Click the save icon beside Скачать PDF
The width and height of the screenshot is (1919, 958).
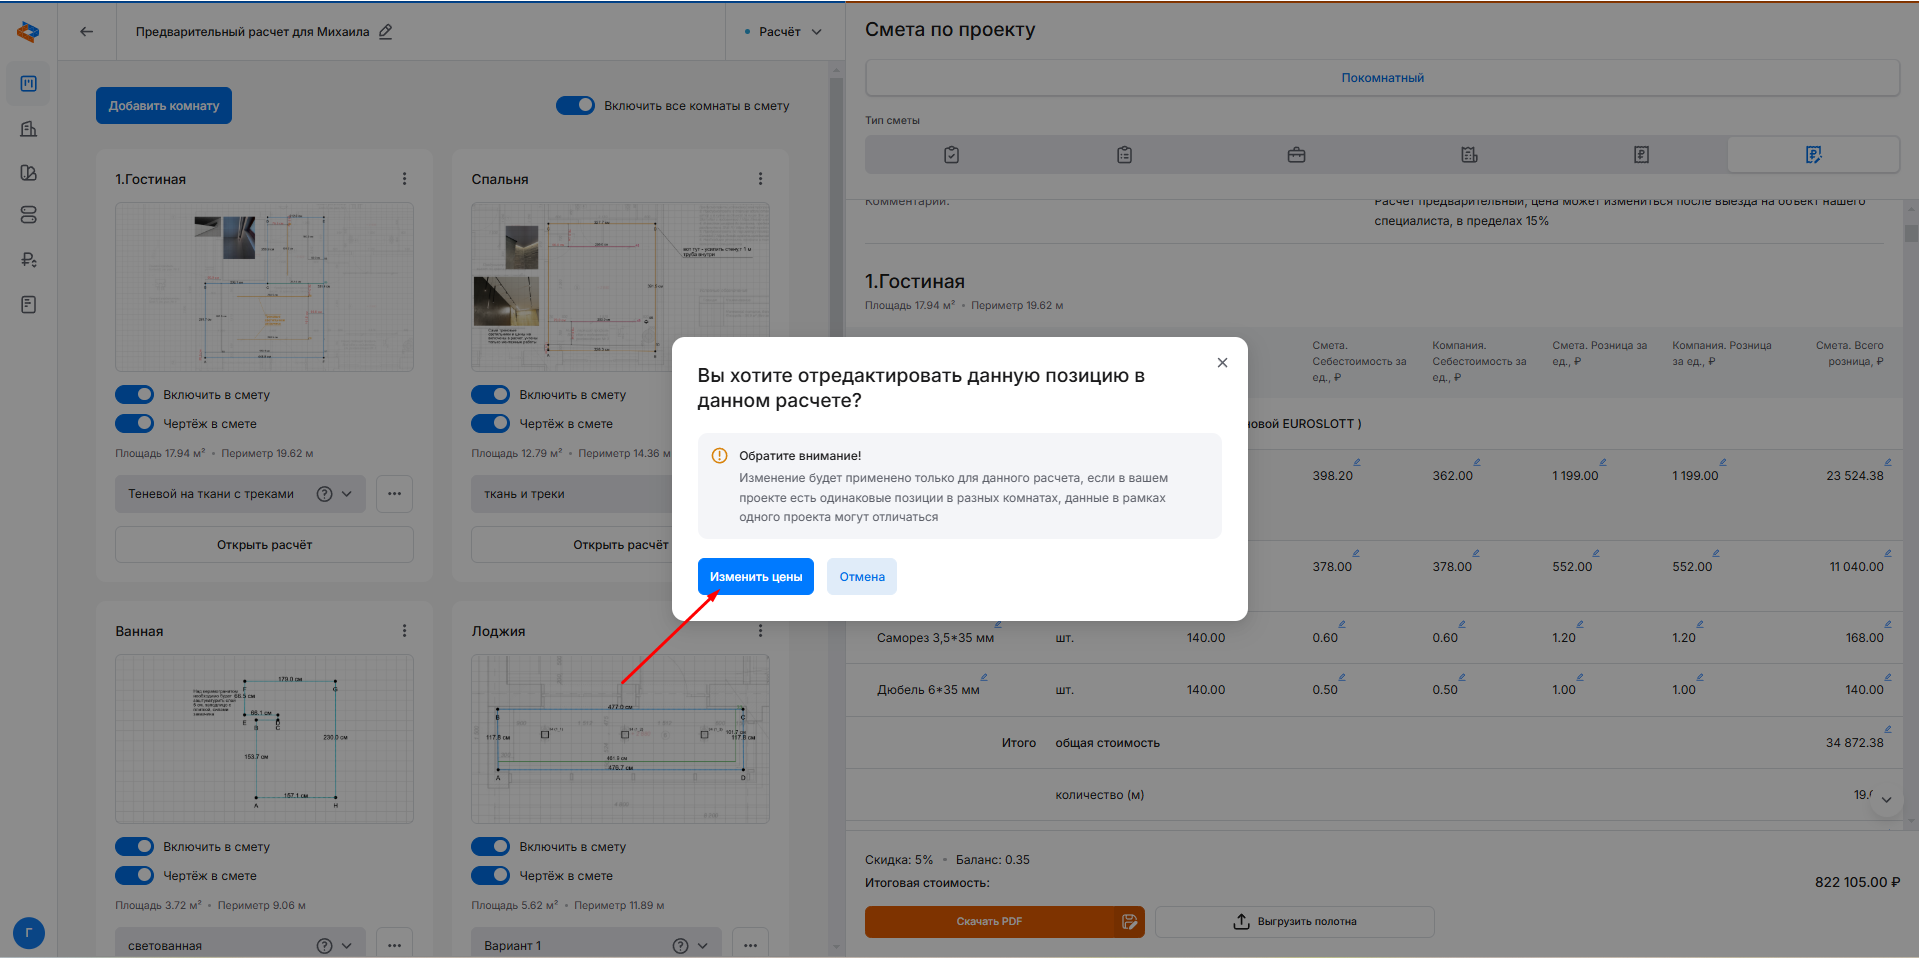pyautogui.click(x=1129, y=922)
